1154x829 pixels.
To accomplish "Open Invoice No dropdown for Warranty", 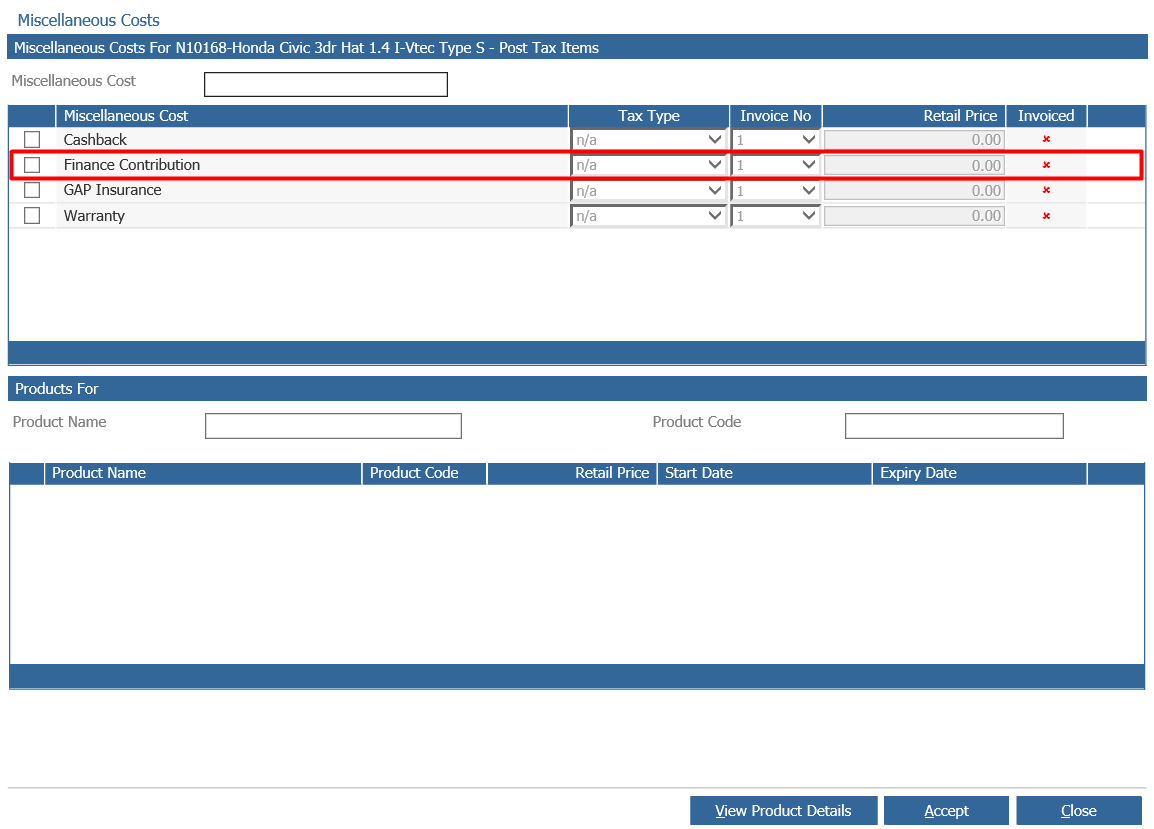I will click(x=776, y=216).
